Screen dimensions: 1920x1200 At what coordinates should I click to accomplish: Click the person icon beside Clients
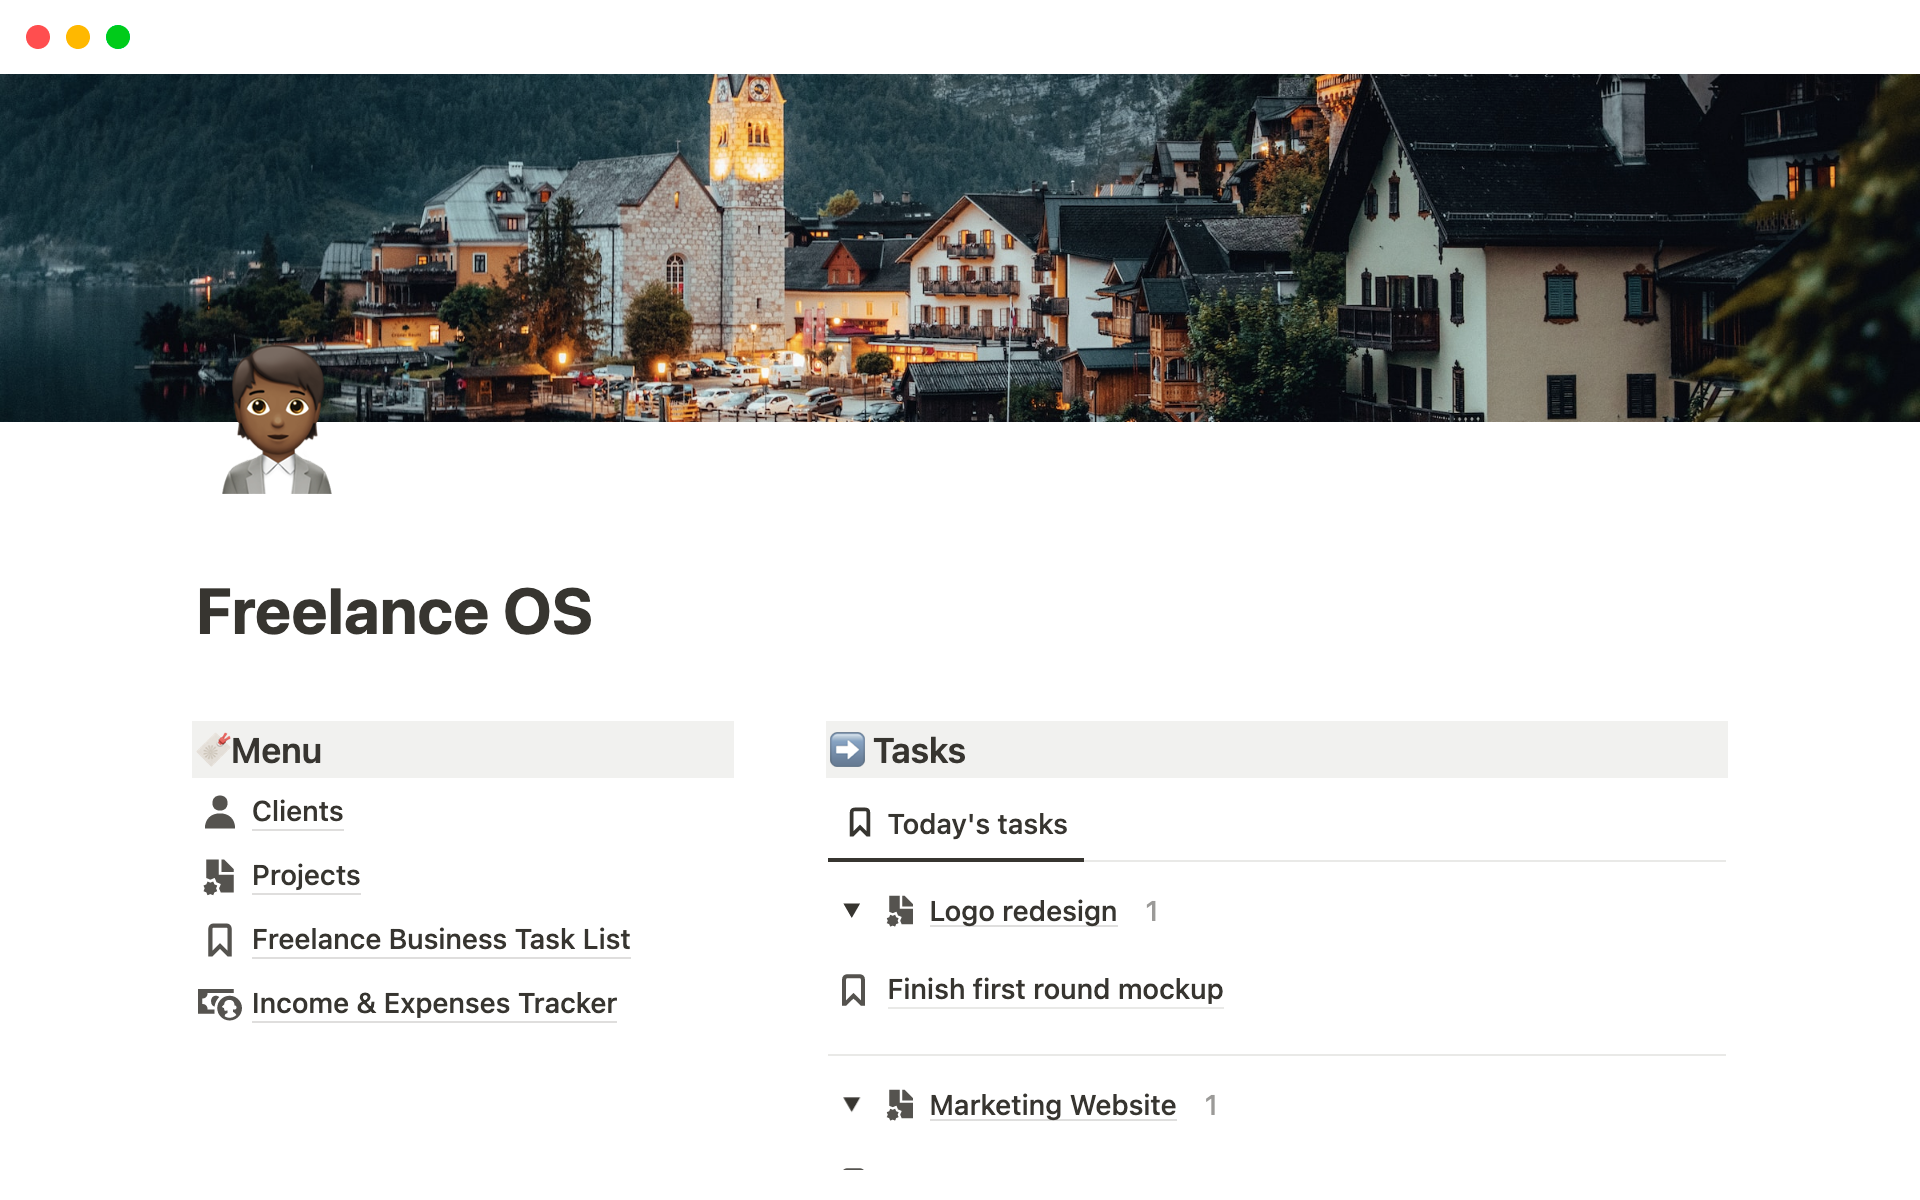219,812
